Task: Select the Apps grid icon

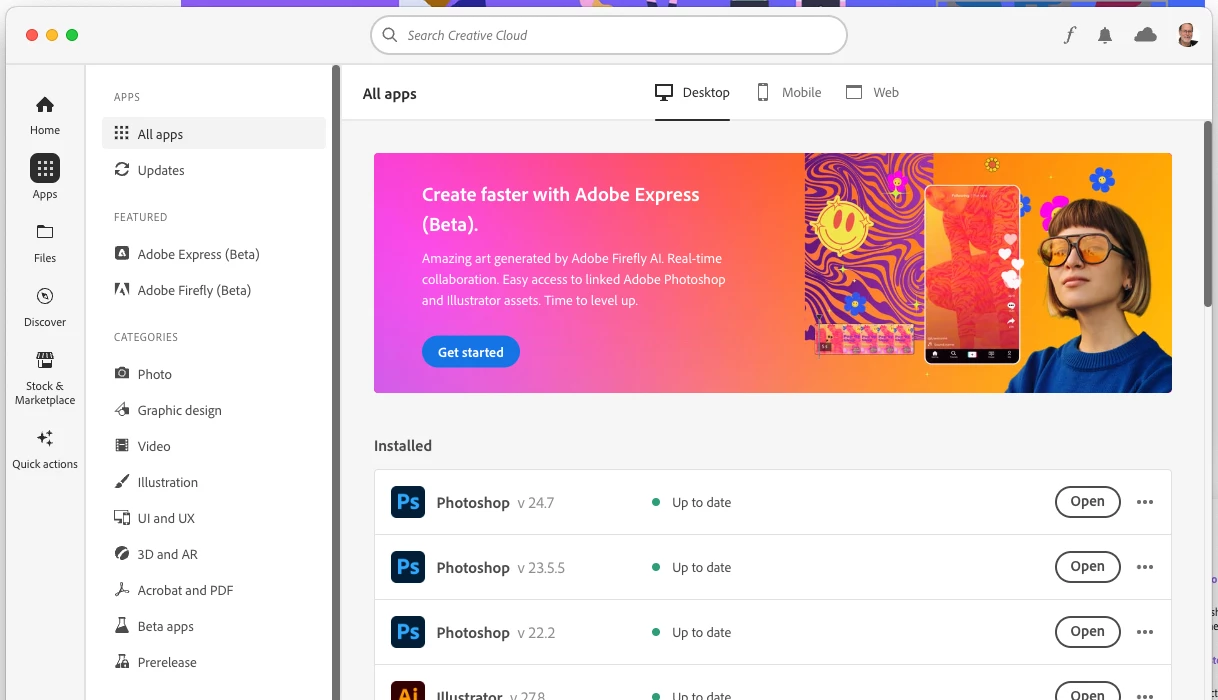Action: click(45, 168)
